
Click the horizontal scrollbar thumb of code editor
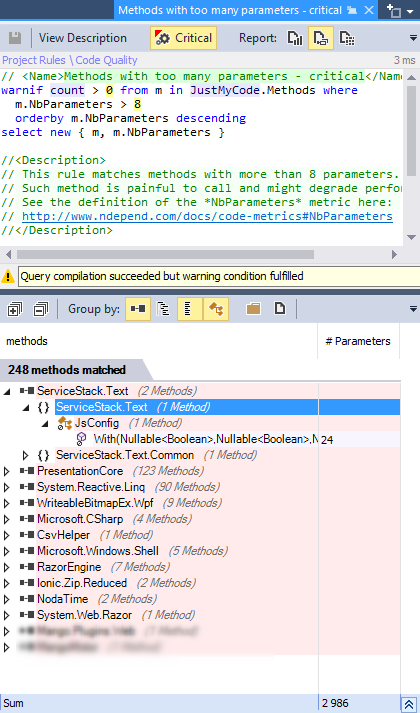pyautogui.click(x=165, y=254)
